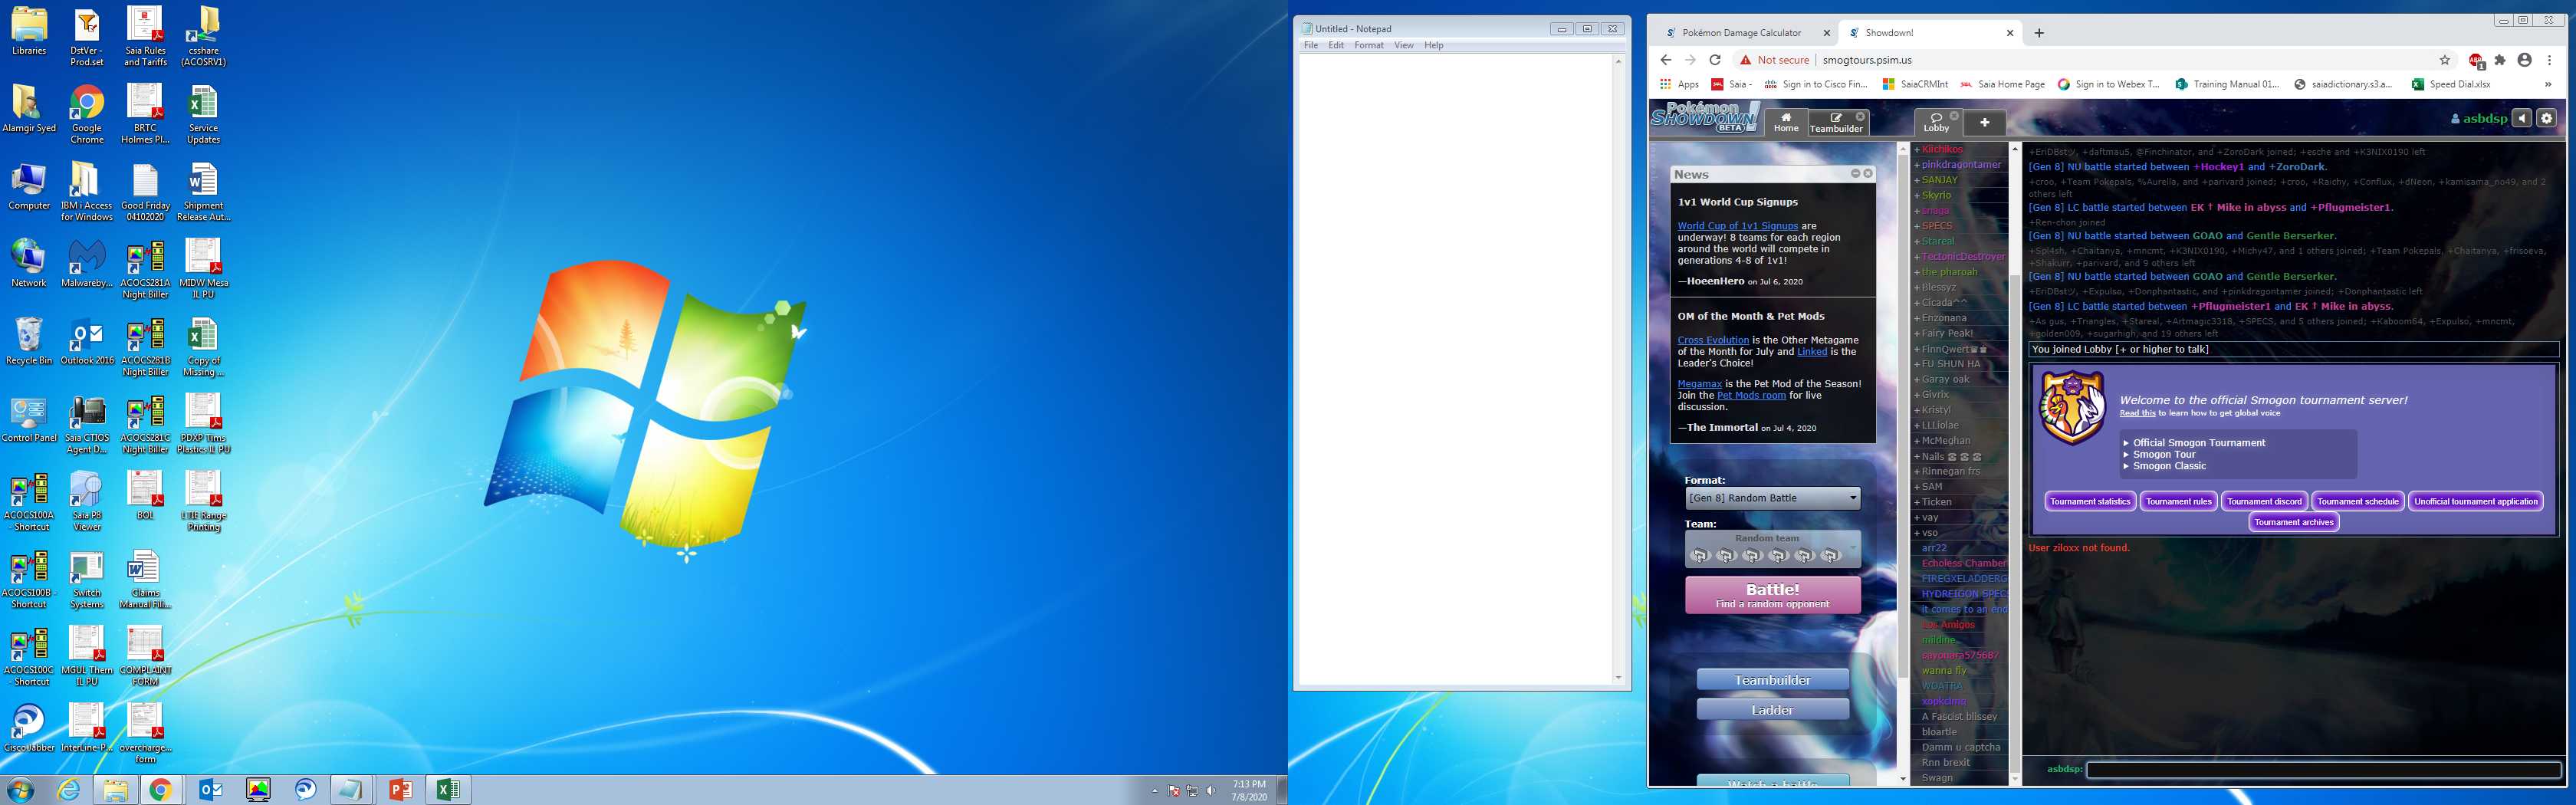Viewport: 2576px width, 805px height.
Task: Minimize the News panel
Action: 1855,174
